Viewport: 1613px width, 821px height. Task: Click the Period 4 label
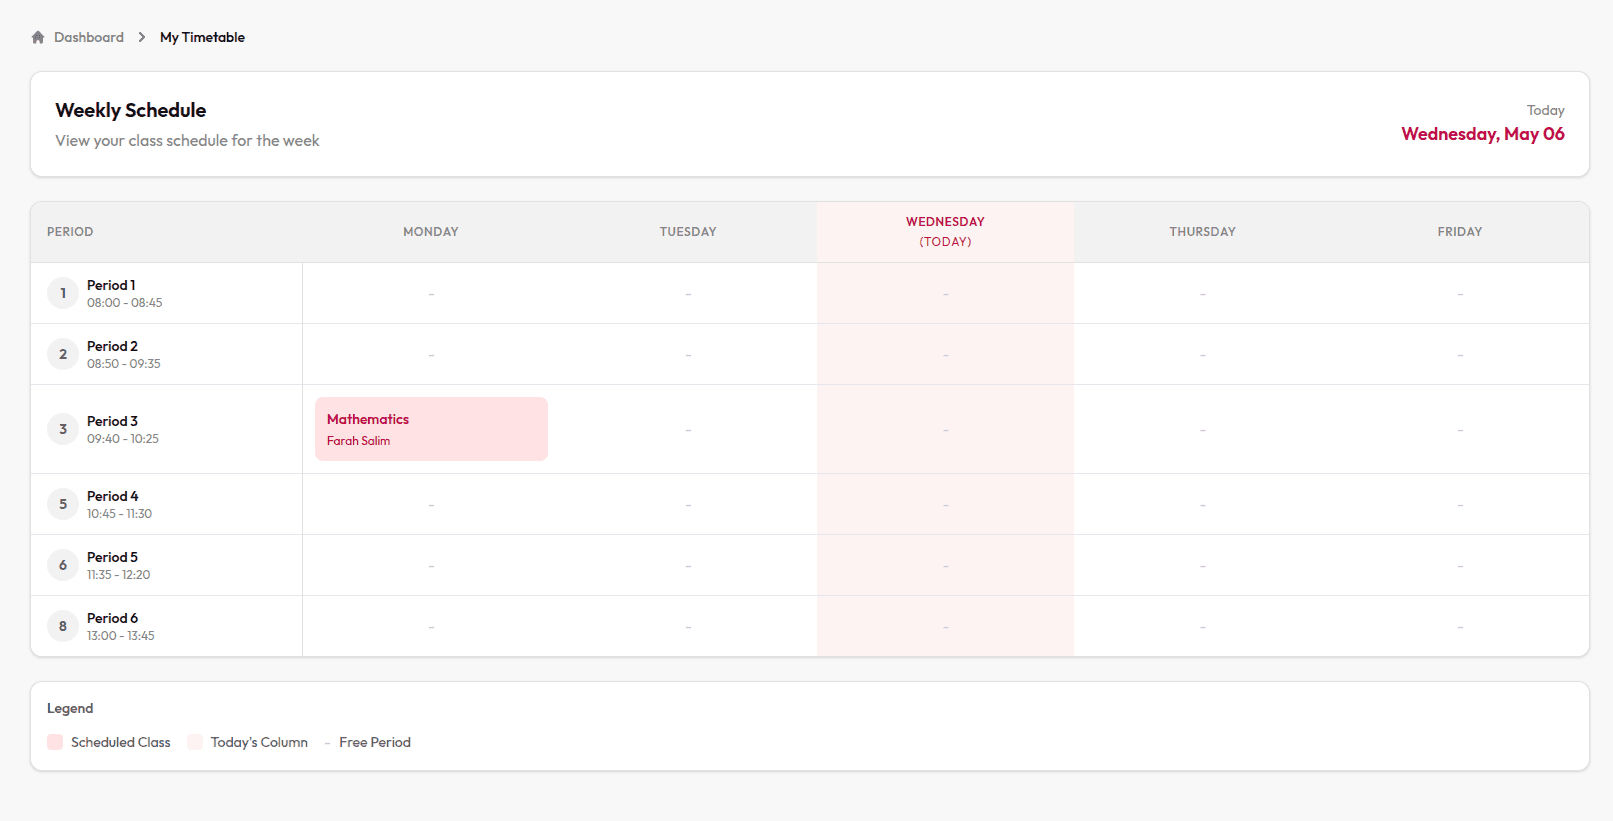[112, 496]
